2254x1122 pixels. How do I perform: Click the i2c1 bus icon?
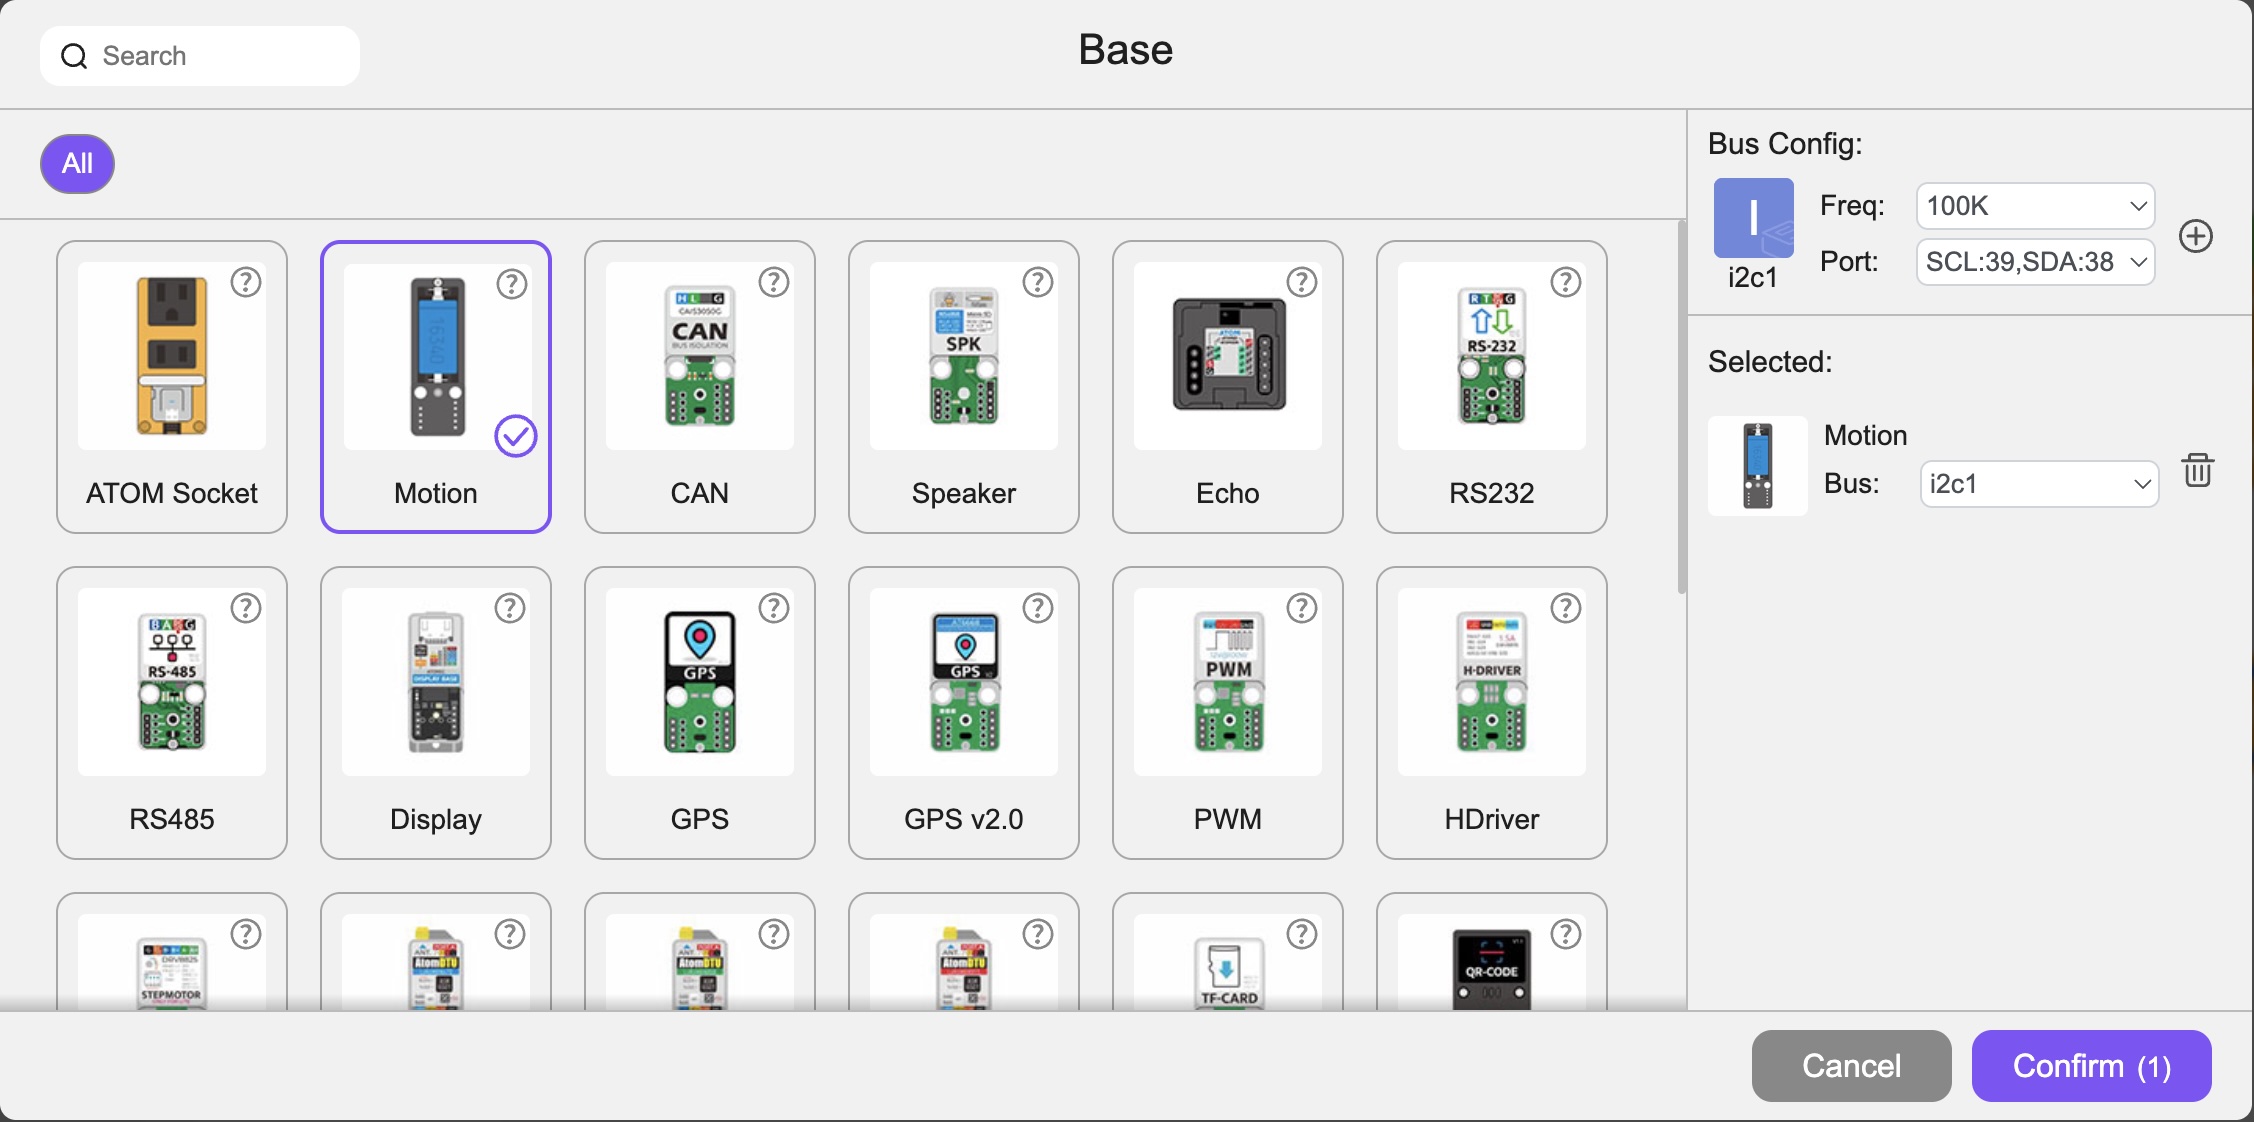pyautogui.click(x=1753, y=218)
